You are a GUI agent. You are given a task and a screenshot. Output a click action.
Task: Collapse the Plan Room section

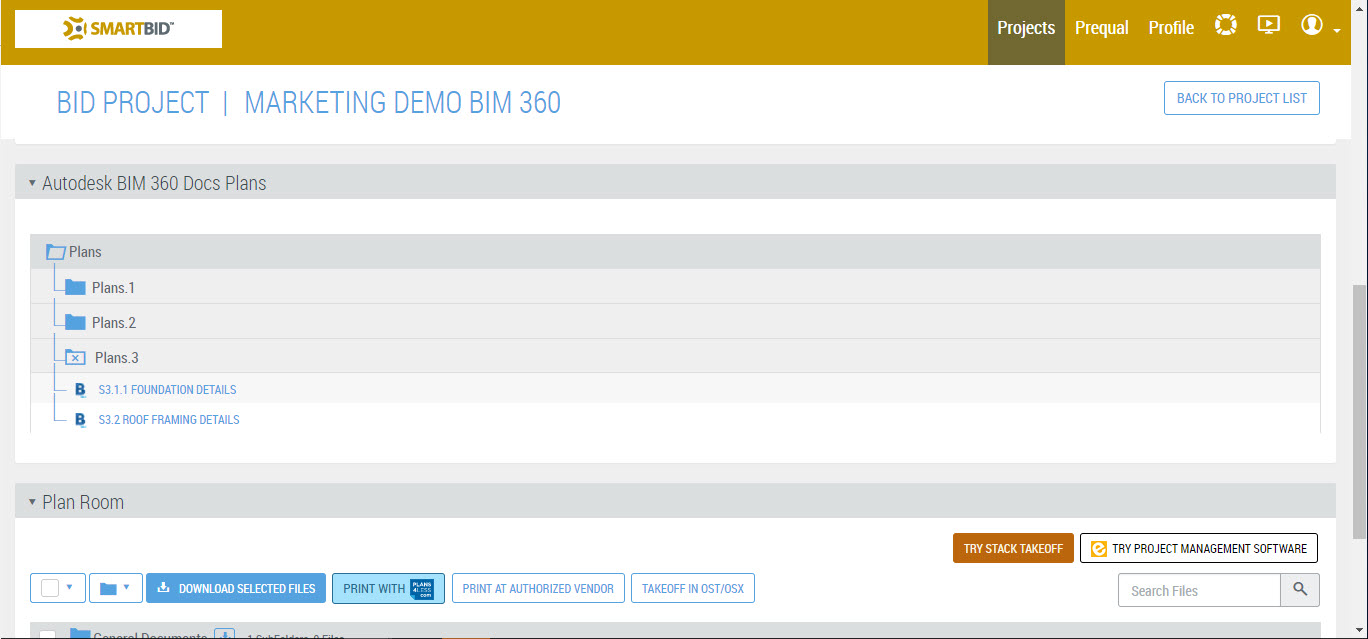pos(31,502)
